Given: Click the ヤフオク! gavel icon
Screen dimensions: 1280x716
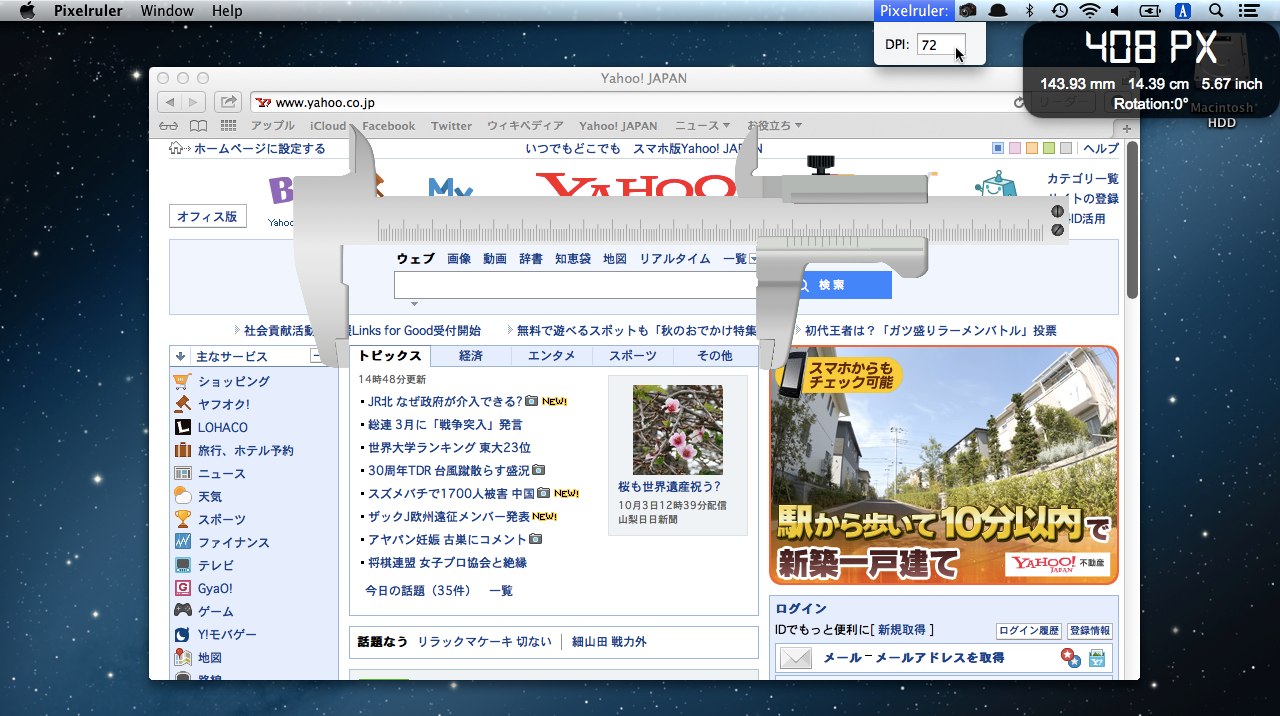Looking at the screenshot, I should tap(182, 404).
